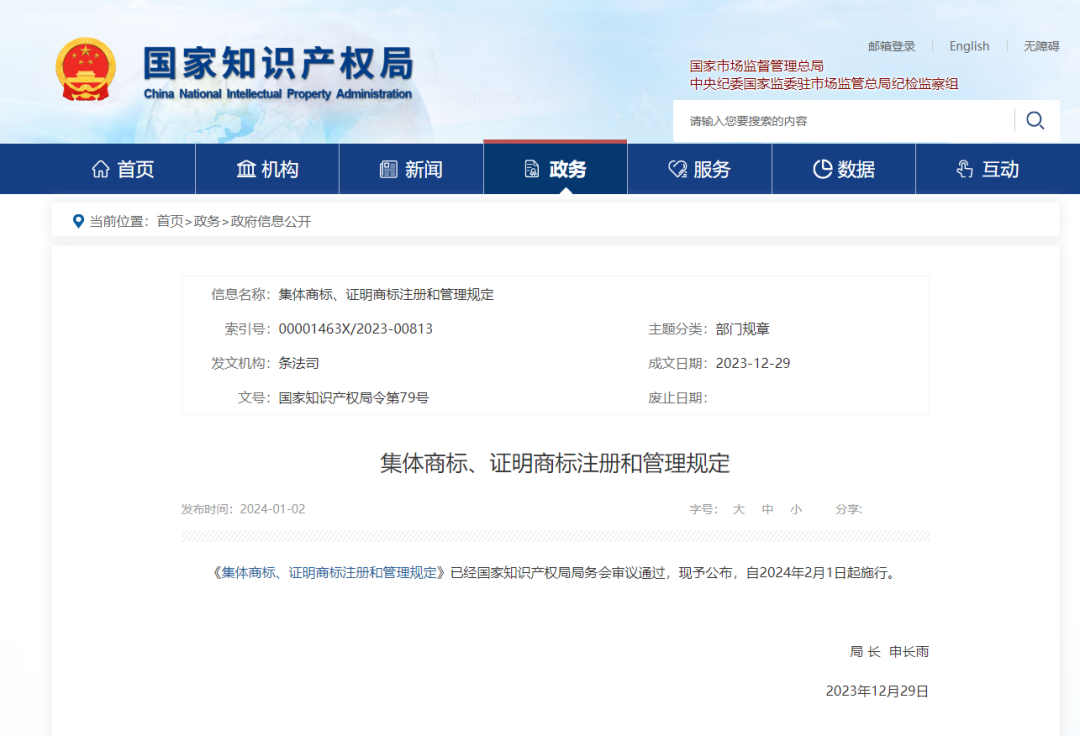Select the 大 font size option
The image size is (1080, 736).
(x=739, y=509)
